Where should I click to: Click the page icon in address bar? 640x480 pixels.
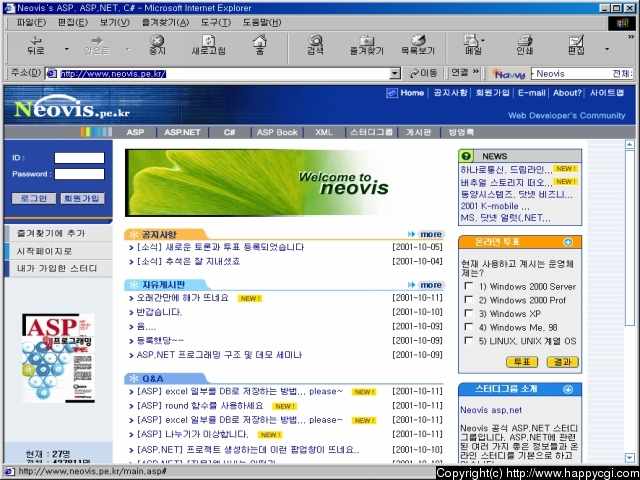point(52,73)
